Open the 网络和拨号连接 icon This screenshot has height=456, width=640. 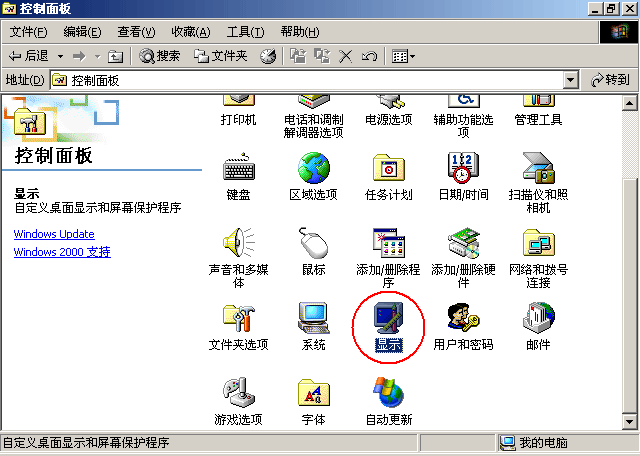click(x=538, y=242)
